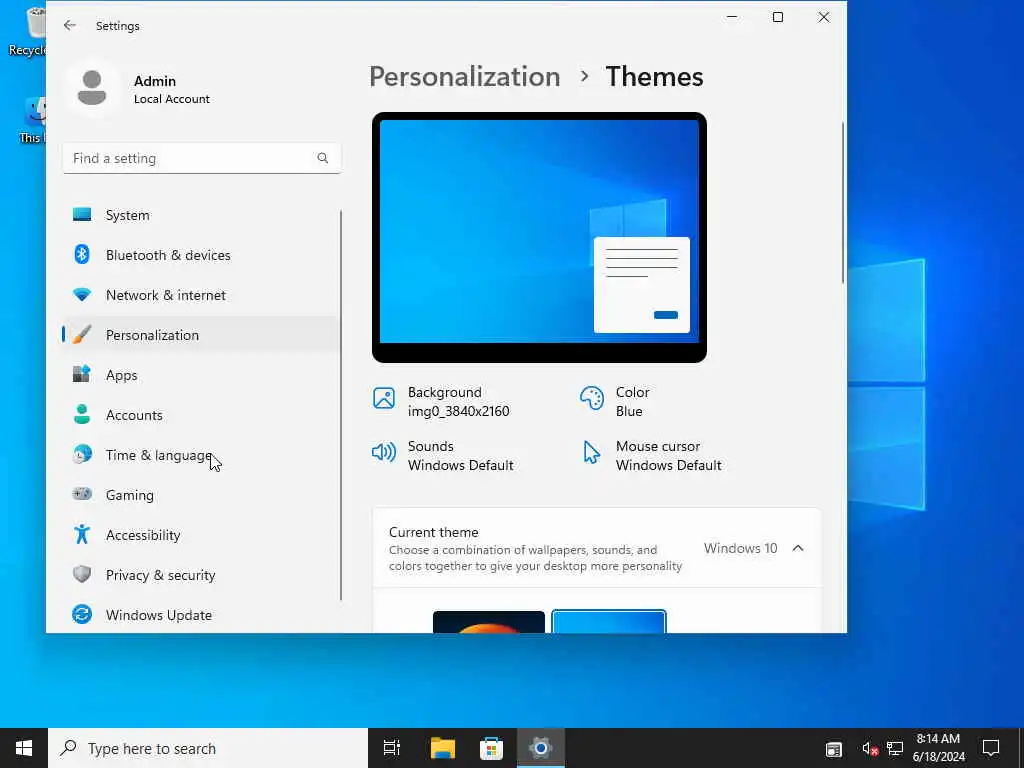Click the Admin account name

(x=155, y=81)
